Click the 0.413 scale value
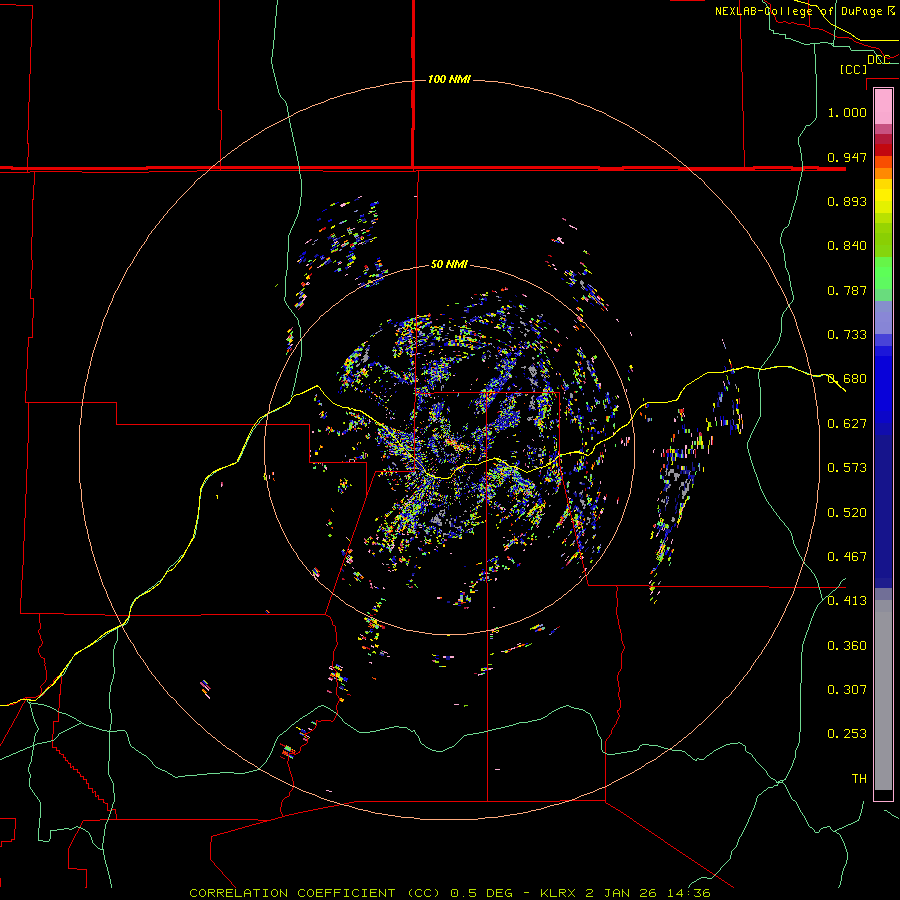900x900 pixels. tap(847, 601)
